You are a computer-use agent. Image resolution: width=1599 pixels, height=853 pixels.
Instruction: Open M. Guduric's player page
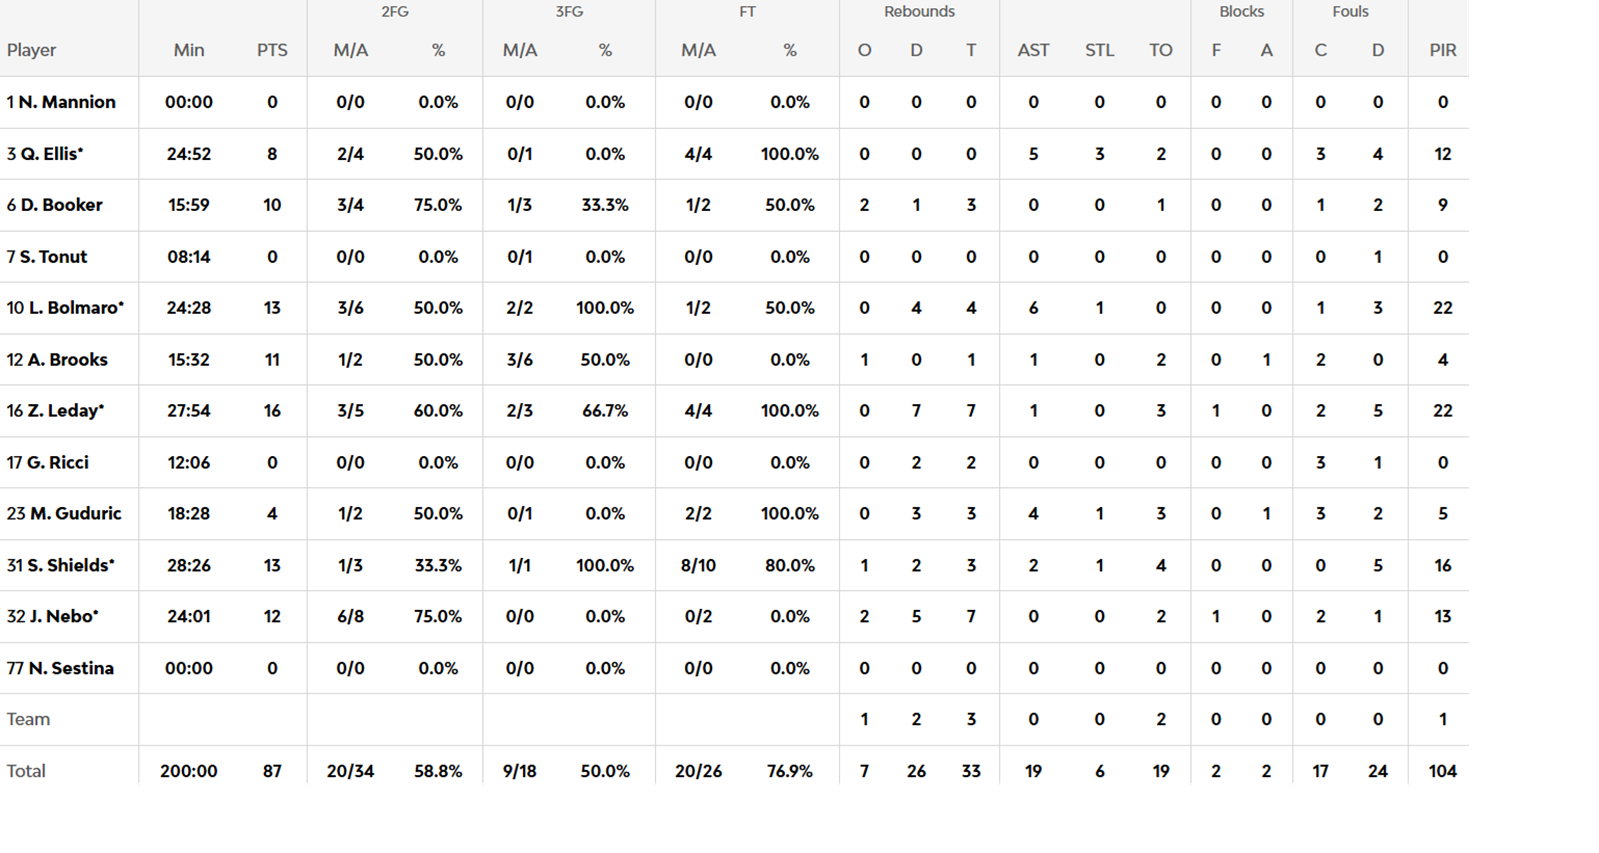(x=75, y=514)
